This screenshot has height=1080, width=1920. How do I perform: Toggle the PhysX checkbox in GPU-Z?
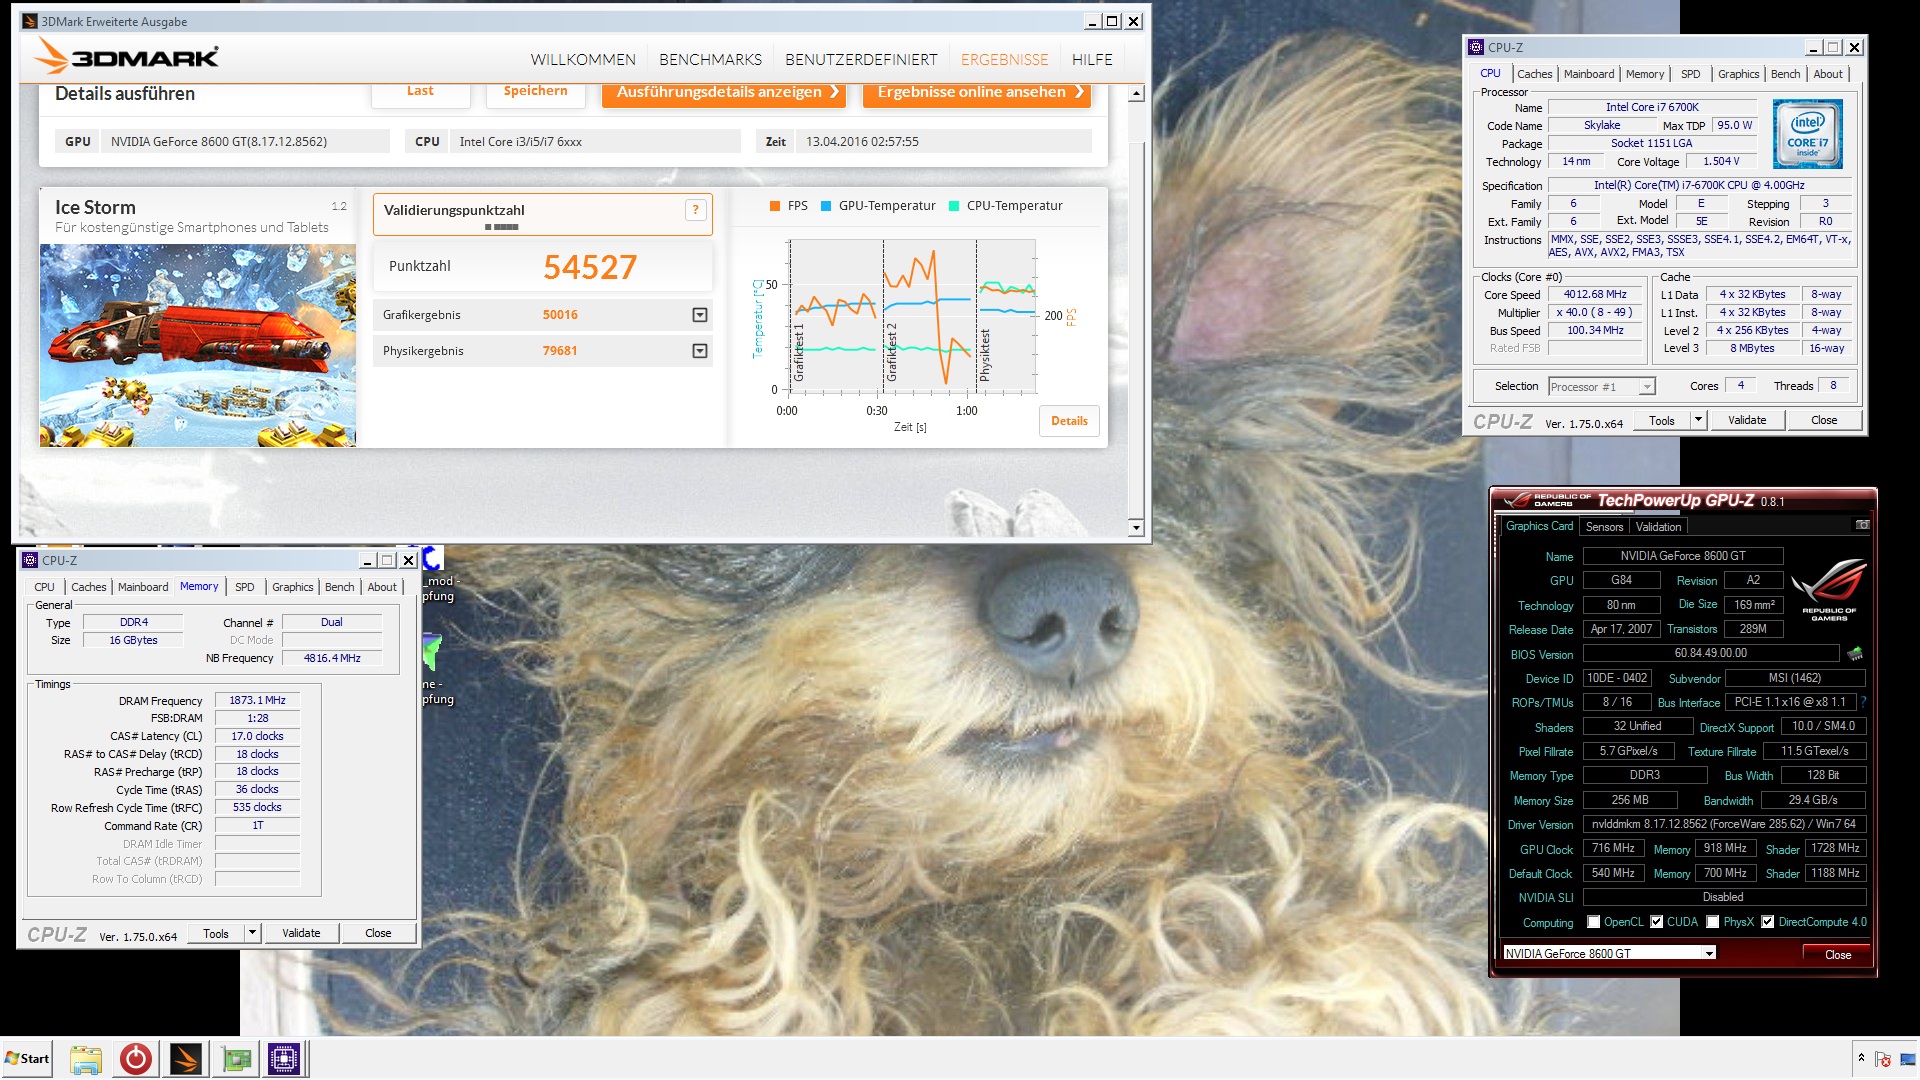tap(1713, 922)
